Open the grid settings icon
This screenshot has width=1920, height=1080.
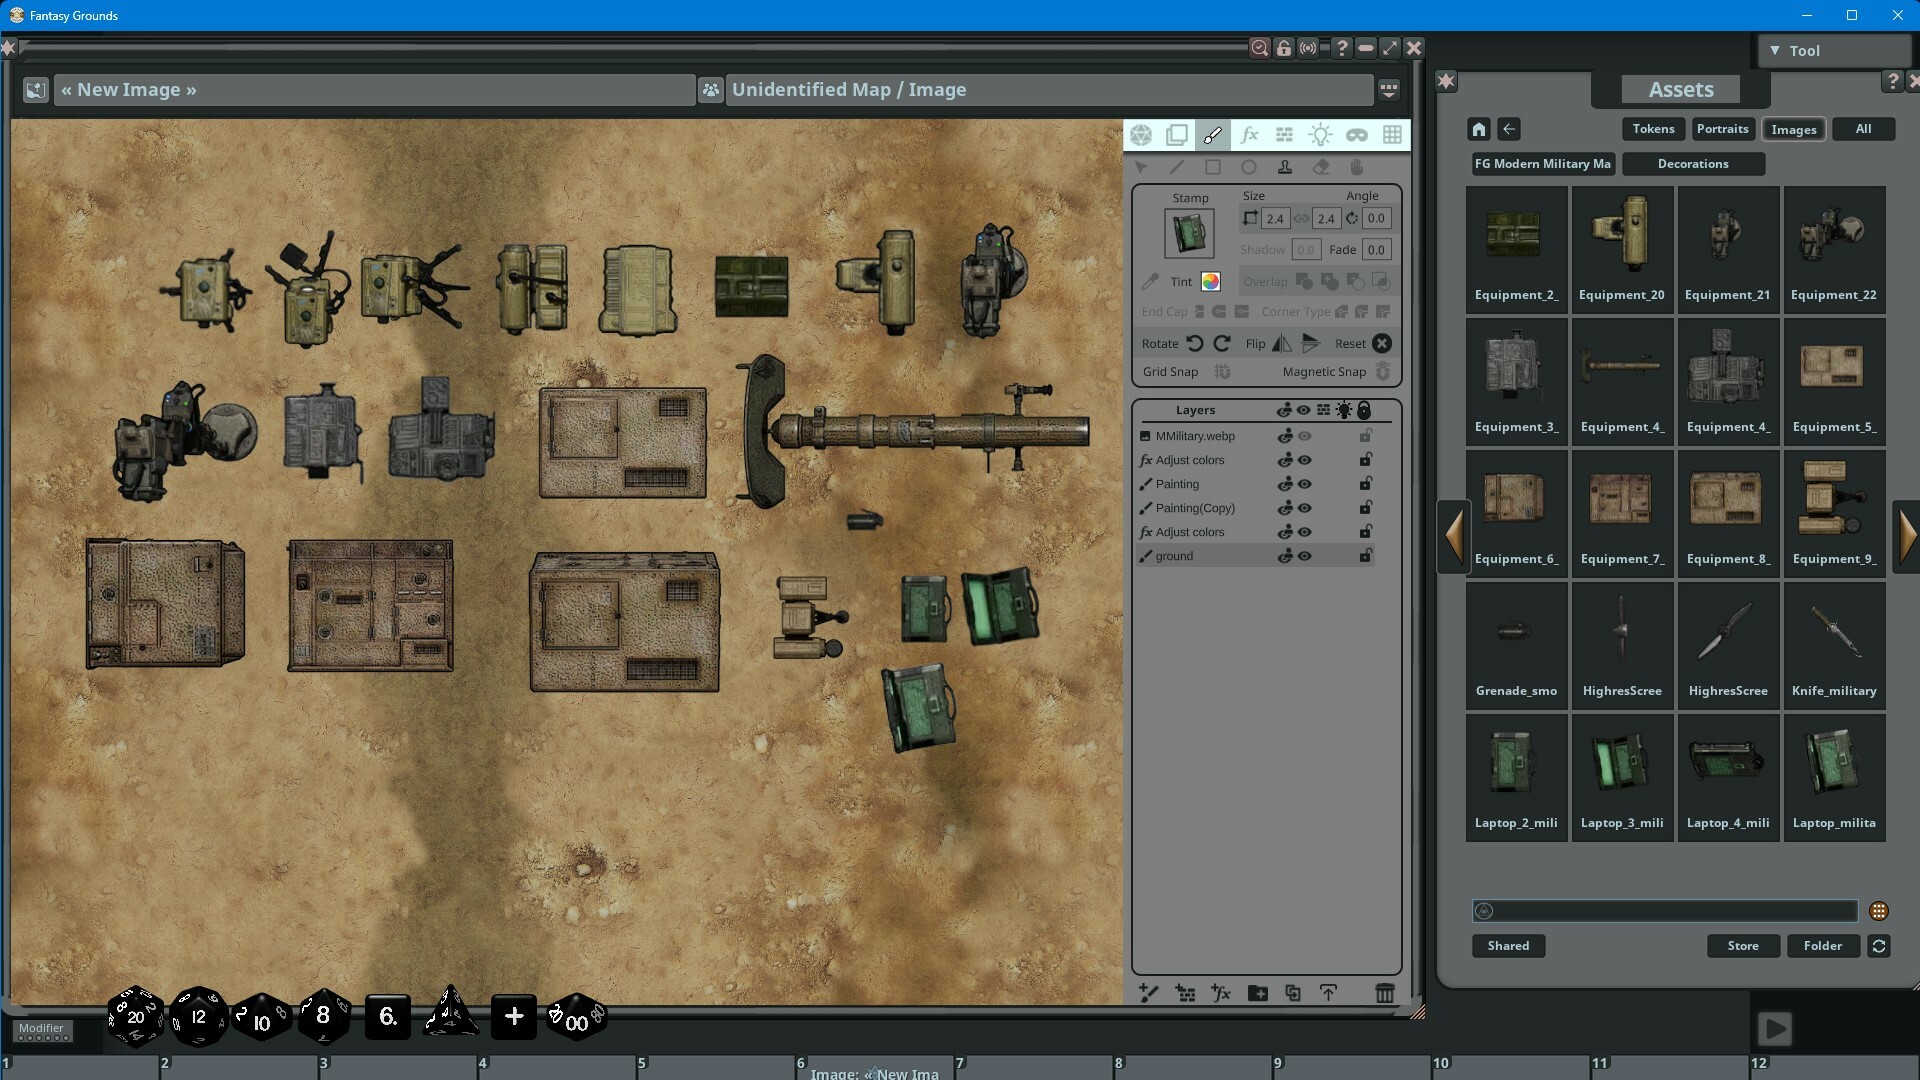click(x=1393, y=135)
